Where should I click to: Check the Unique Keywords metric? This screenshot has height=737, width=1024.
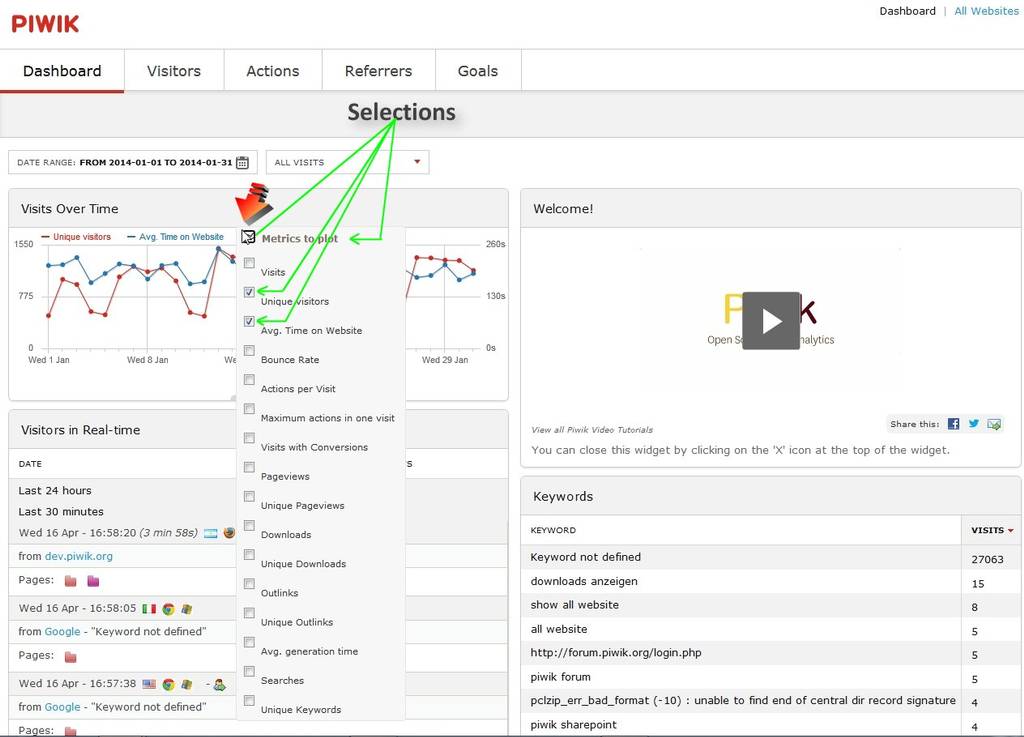coord(249,700)
